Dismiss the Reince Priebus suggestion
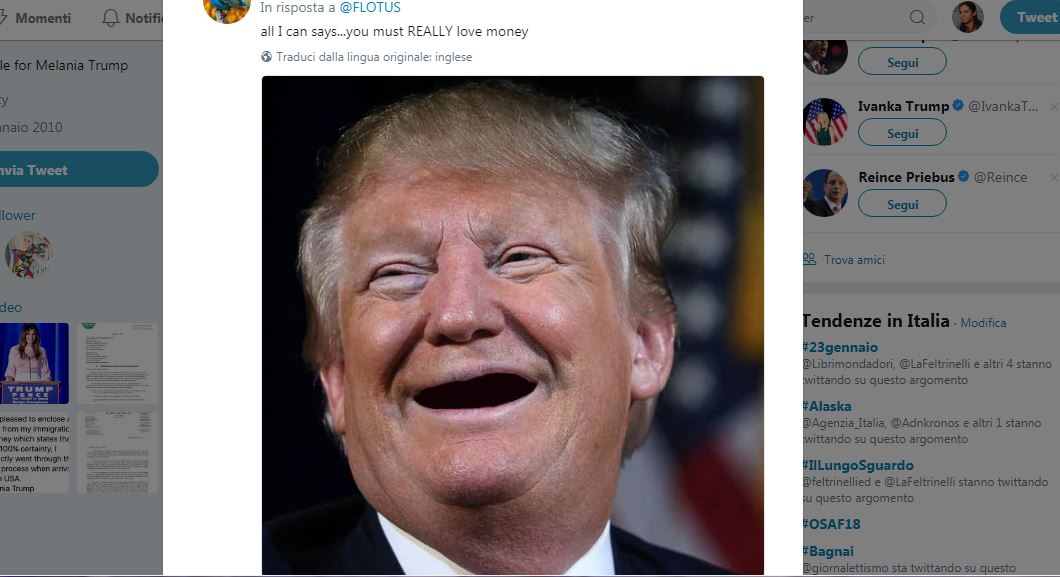 click(1053, 178)
